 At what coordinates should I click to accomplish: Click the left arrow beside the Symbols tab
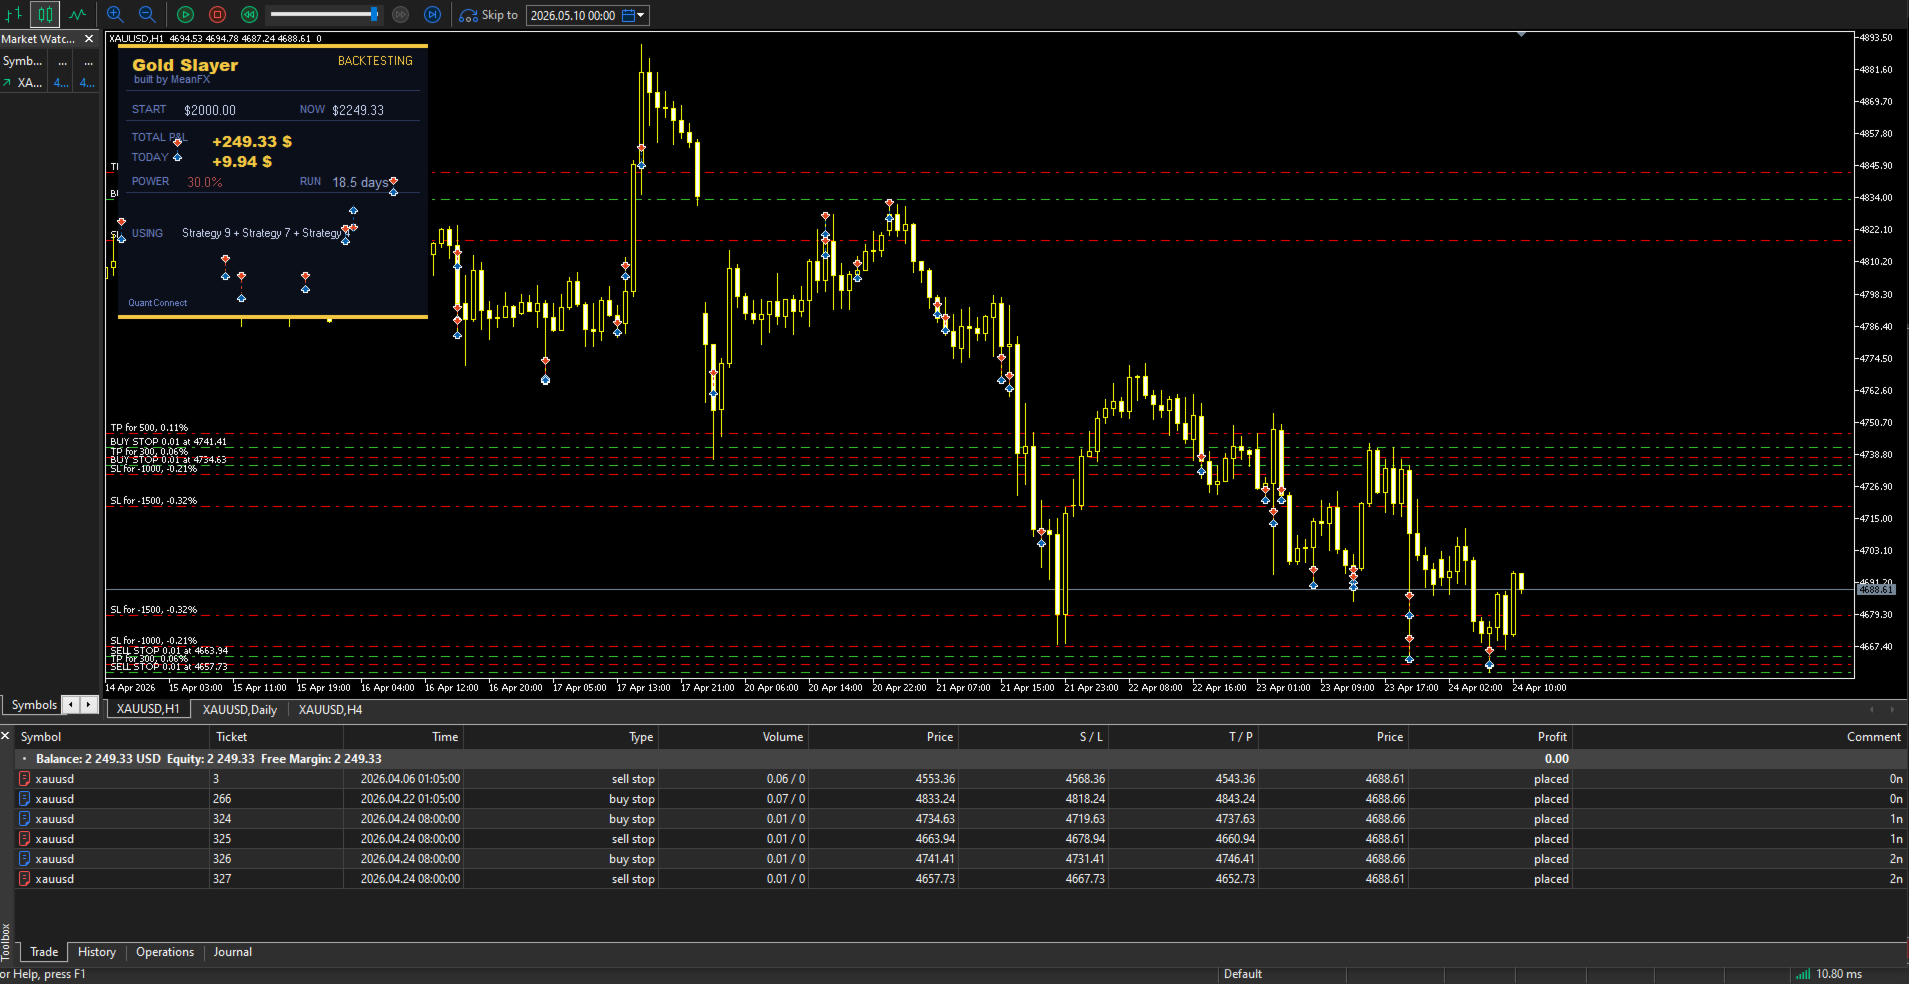coord(71,705)
